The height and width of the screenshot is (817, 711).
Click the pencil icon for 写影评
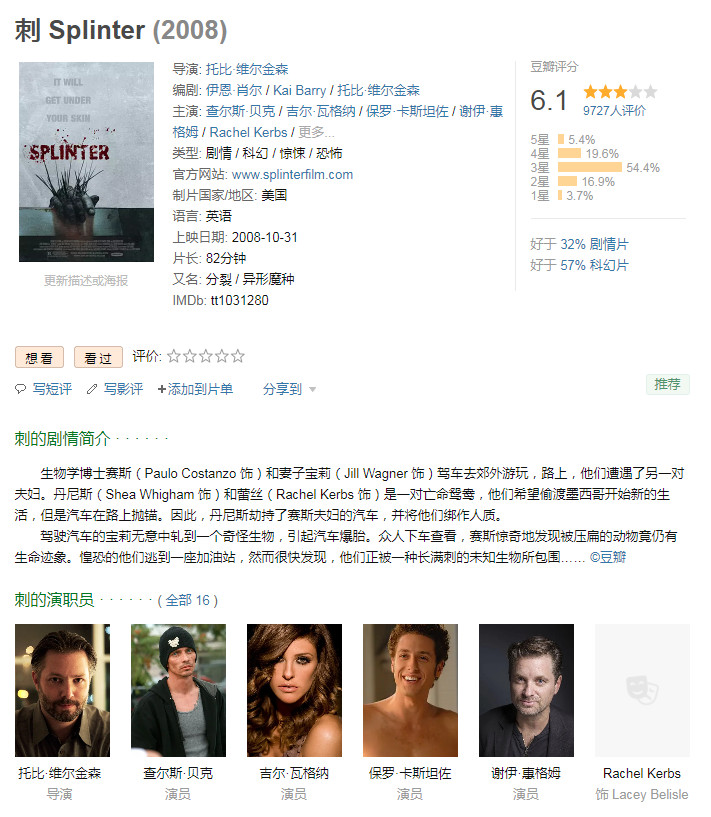coord(92,389)
